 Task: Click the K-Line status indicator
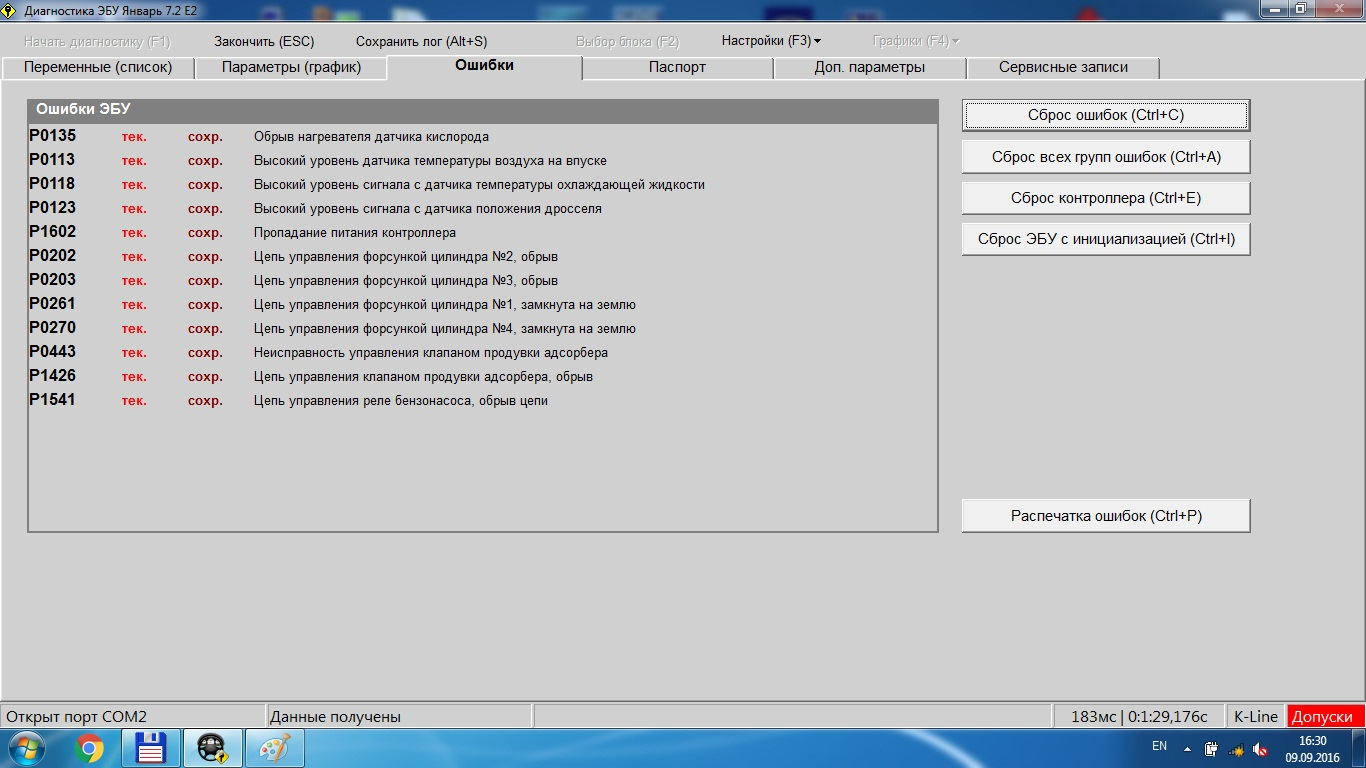click(1256, 716)
